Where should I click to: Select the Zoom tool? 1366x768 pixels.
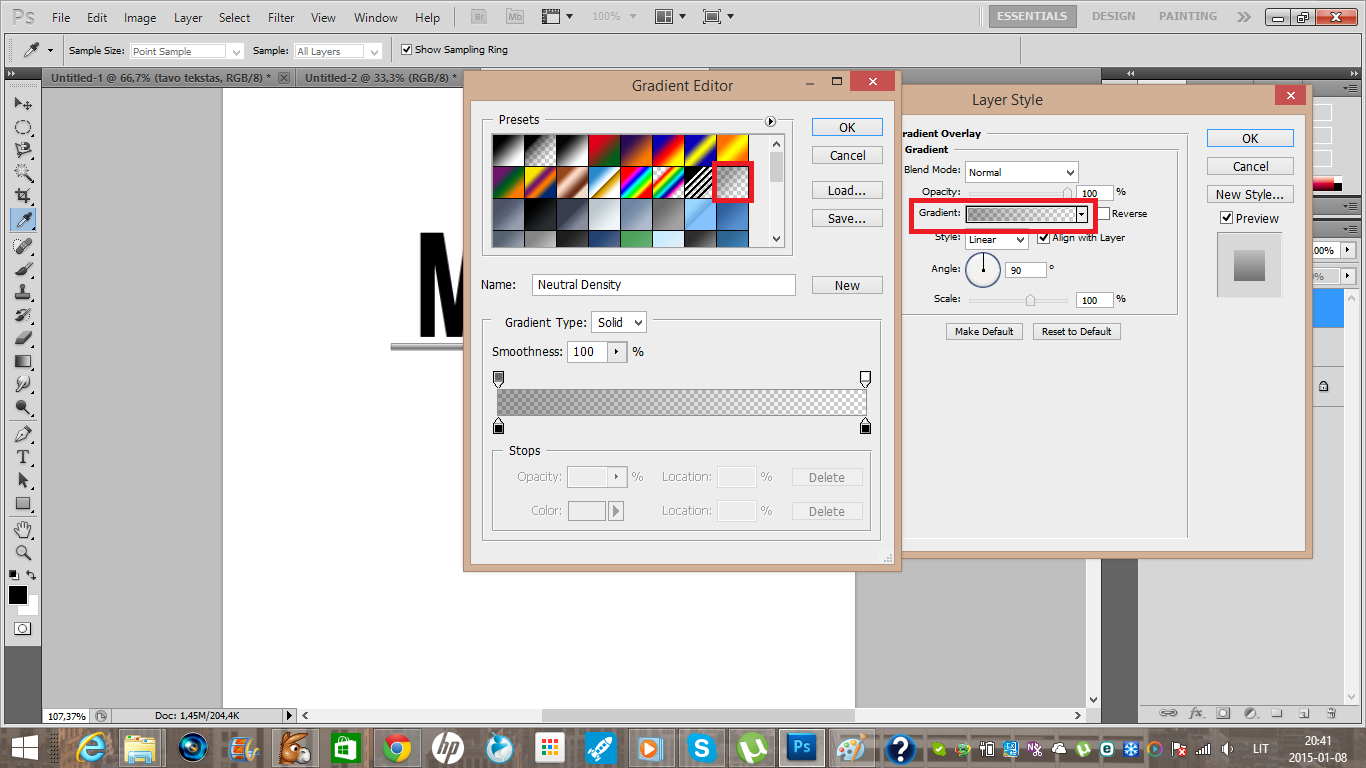click(x=22, y=552)
